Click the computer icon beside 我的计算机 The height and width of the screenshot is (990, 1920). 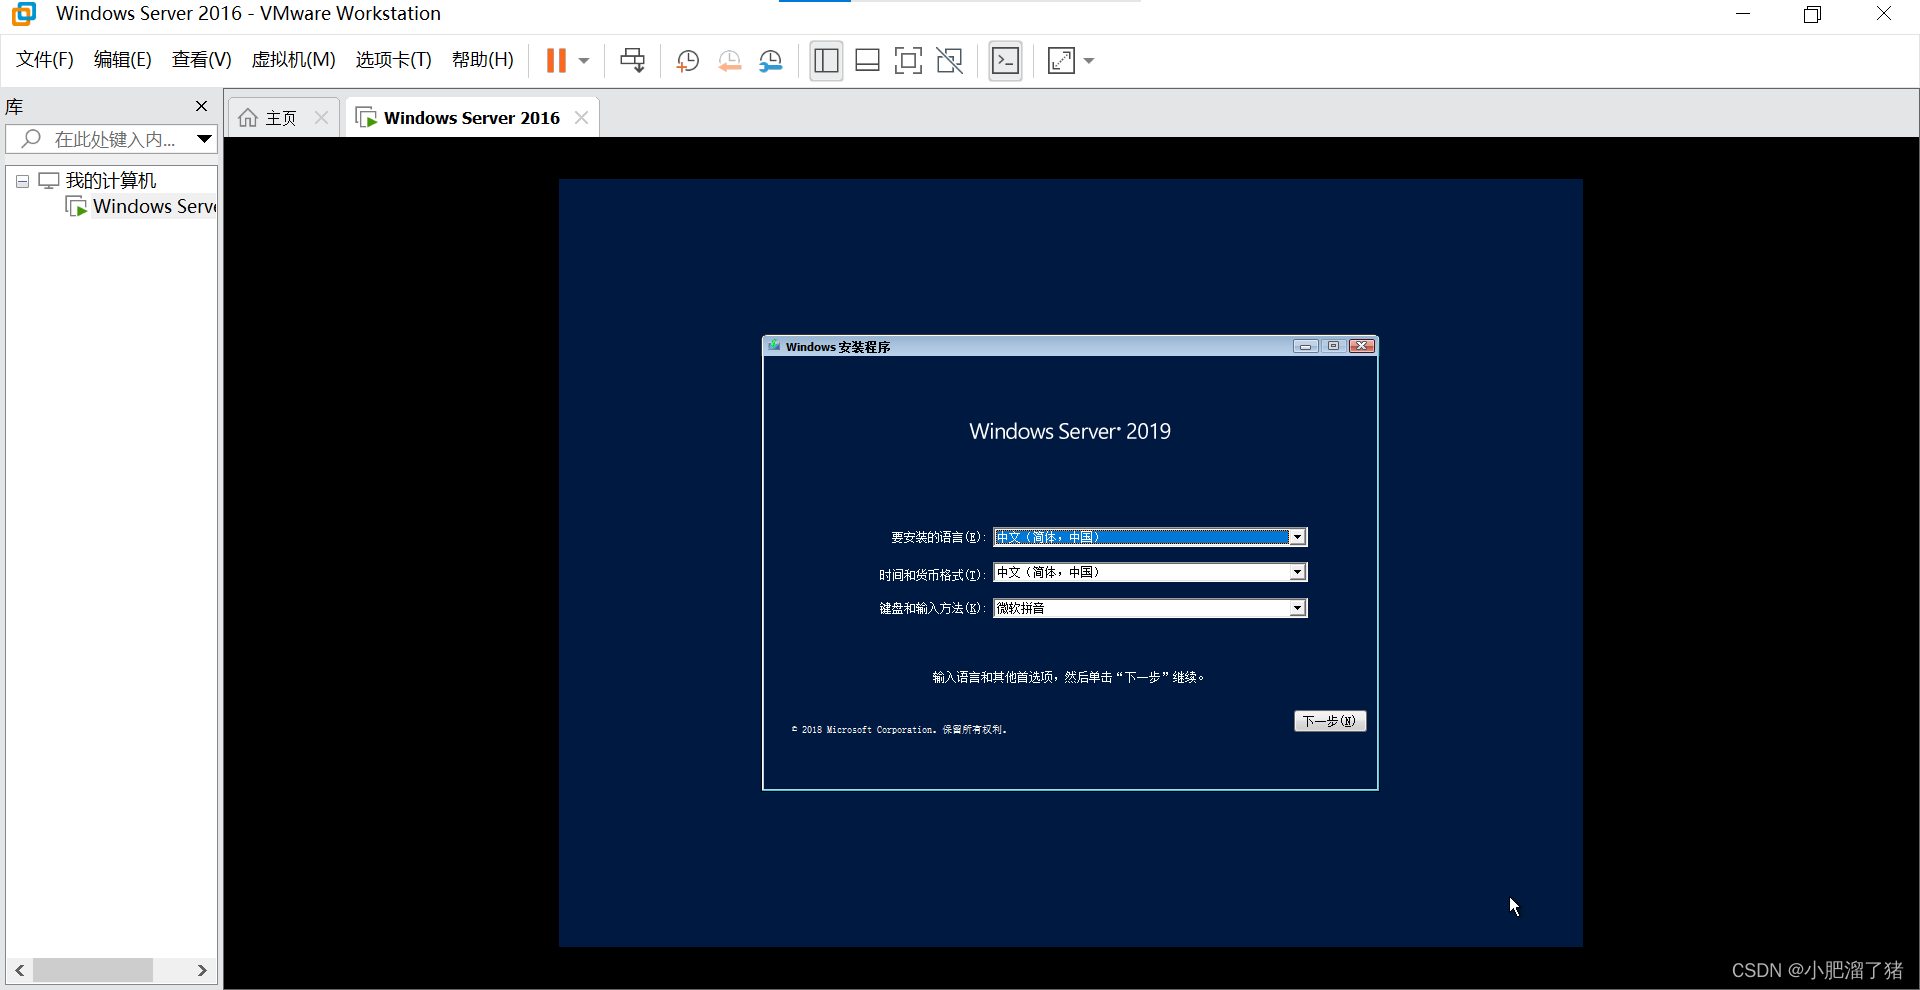click(x=48, y=181)
